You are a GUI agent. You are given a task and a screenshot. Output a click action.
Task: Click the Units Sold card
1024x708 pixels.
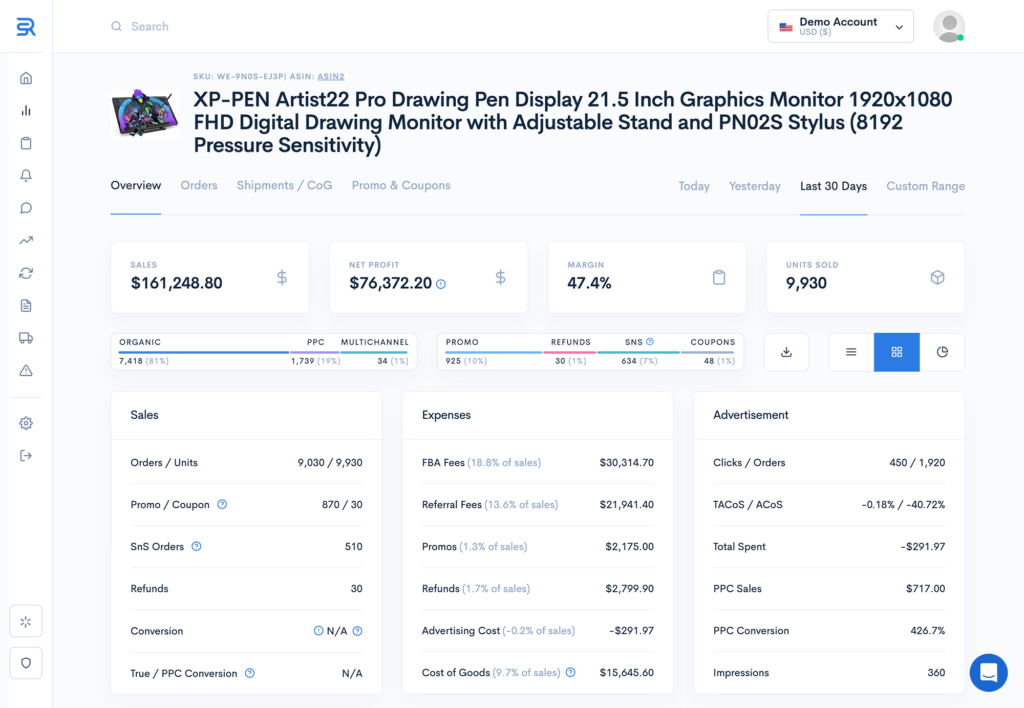point(865,277)
